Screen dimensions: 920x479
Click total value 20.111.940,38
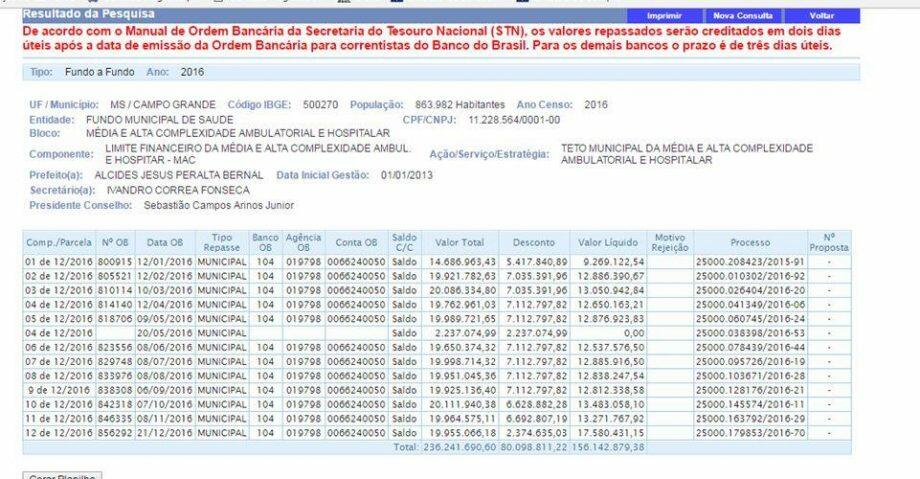[462, 404]
